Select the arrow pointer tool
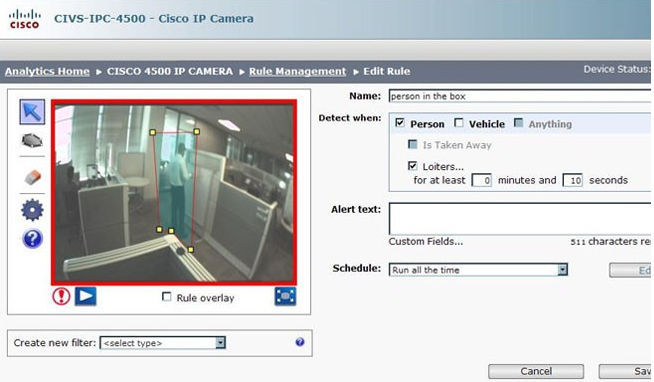654x382 pixels. (32, 112)
